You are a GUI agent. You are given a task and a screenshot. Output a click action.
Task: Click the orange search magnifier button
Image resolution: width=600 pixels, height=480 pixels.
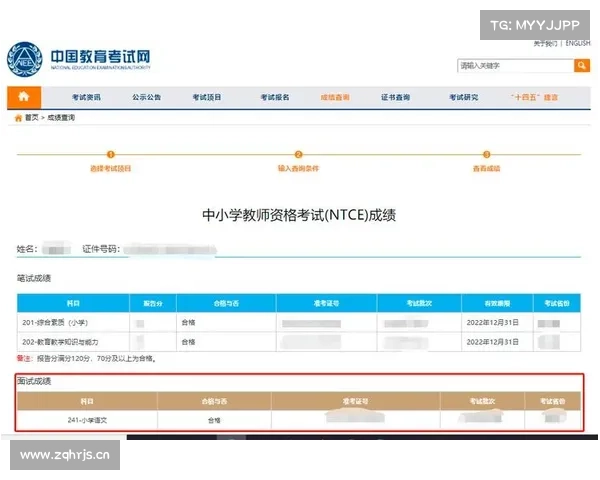[581, 65]
